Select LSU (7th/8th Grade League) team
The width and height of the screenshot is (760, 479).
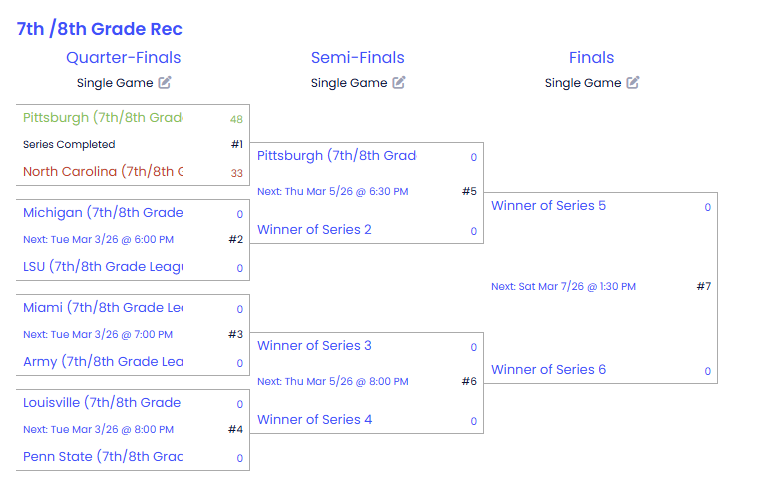click(x=102, y=267)
